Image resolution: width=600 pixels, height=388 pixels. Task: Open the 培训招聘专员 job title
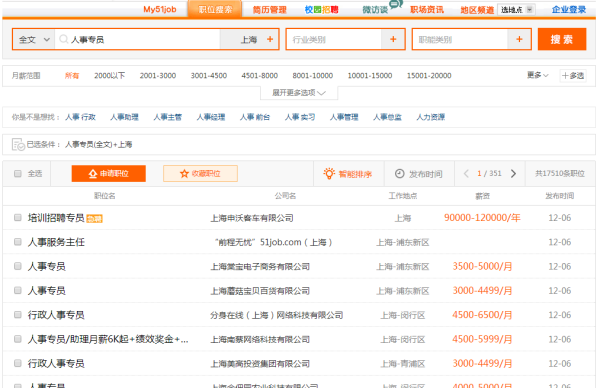(56, 218)
